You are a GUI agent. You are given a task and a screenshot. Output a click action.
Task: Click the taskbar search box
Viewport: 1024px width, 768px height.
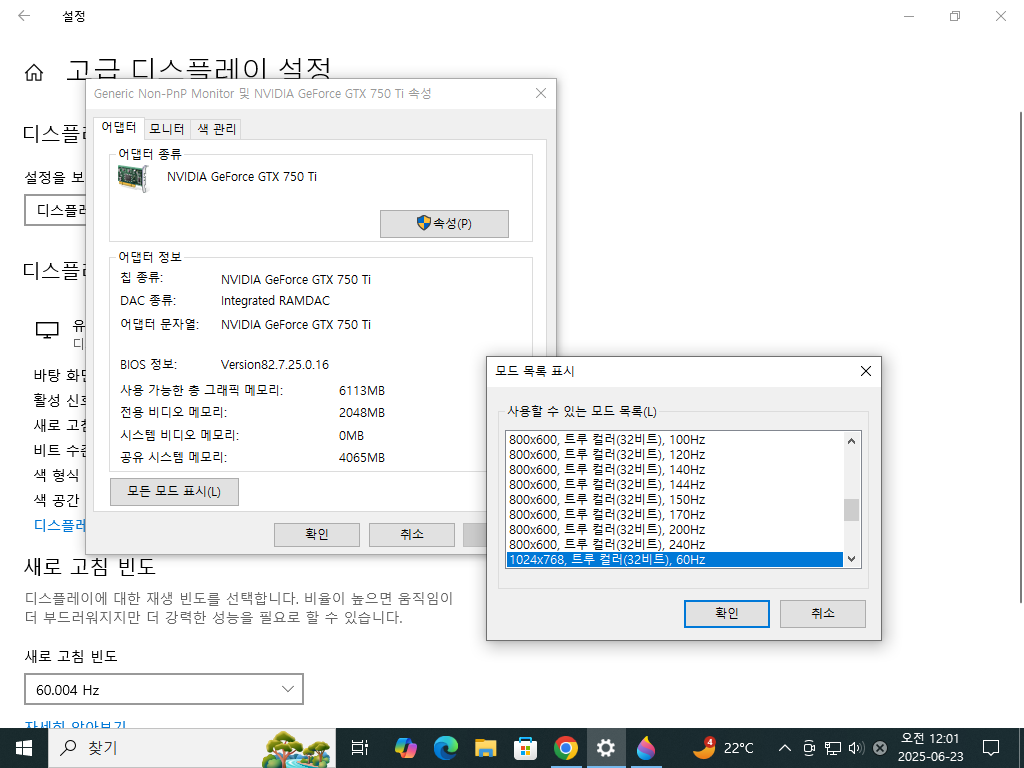pos(191,748)
